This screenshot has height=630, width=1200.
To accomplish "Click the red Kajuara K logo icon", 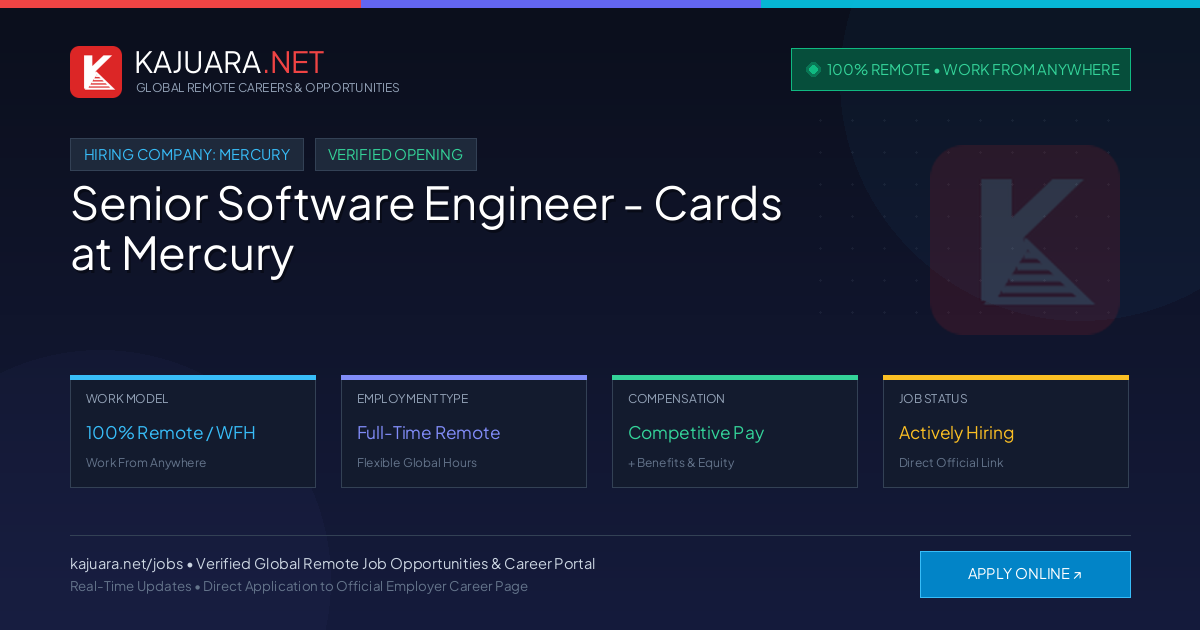I will 96,72.
